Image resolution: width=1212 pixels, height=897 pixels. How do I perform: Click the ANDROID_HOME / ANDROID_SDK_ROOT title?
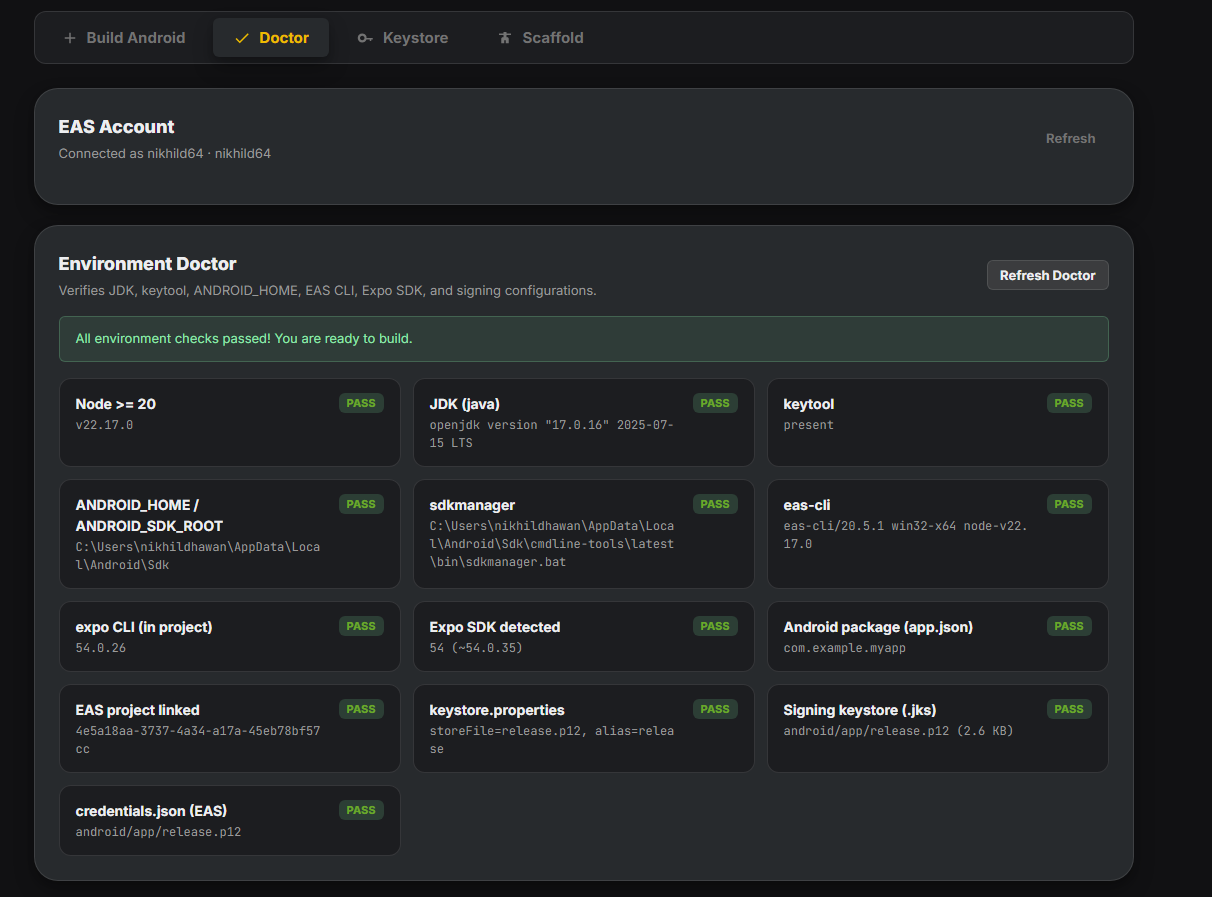pyautogui.click(x=149, y=515)
